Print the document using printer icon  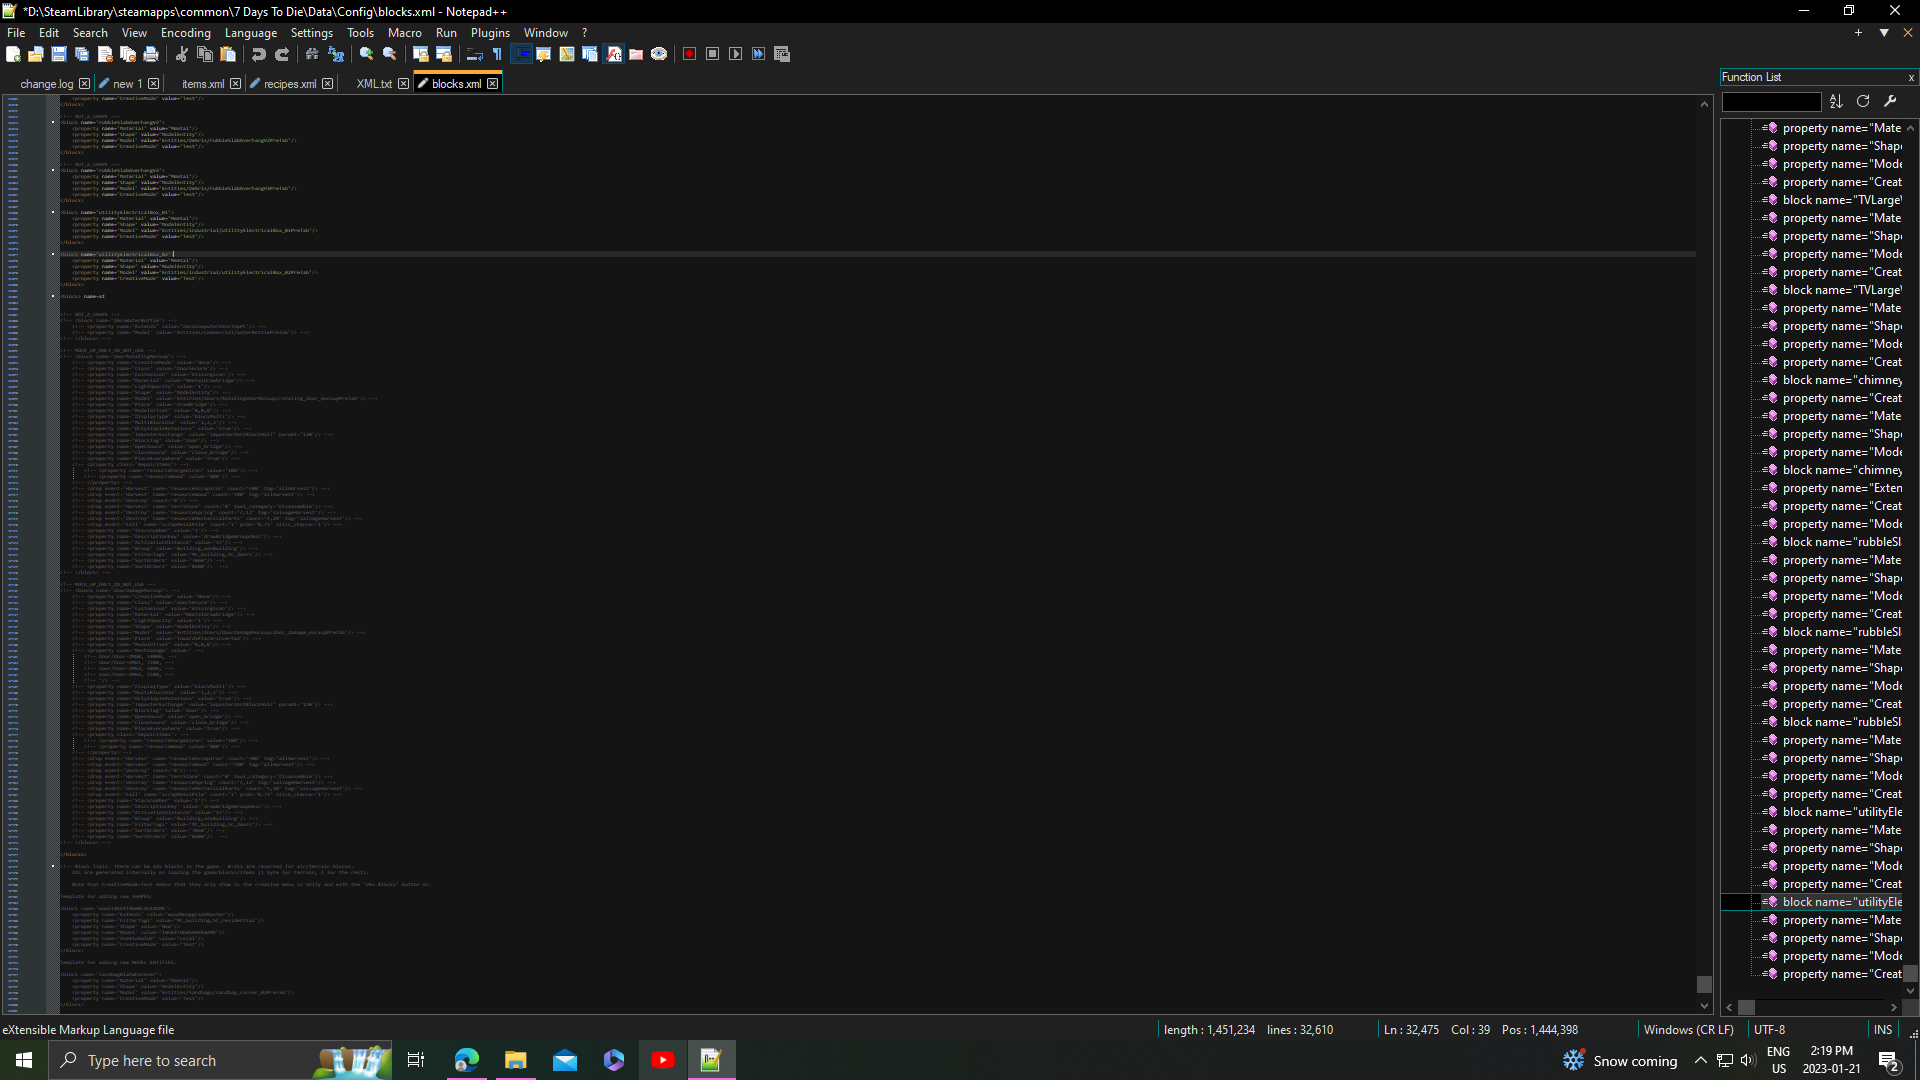(x=151, y=54)
